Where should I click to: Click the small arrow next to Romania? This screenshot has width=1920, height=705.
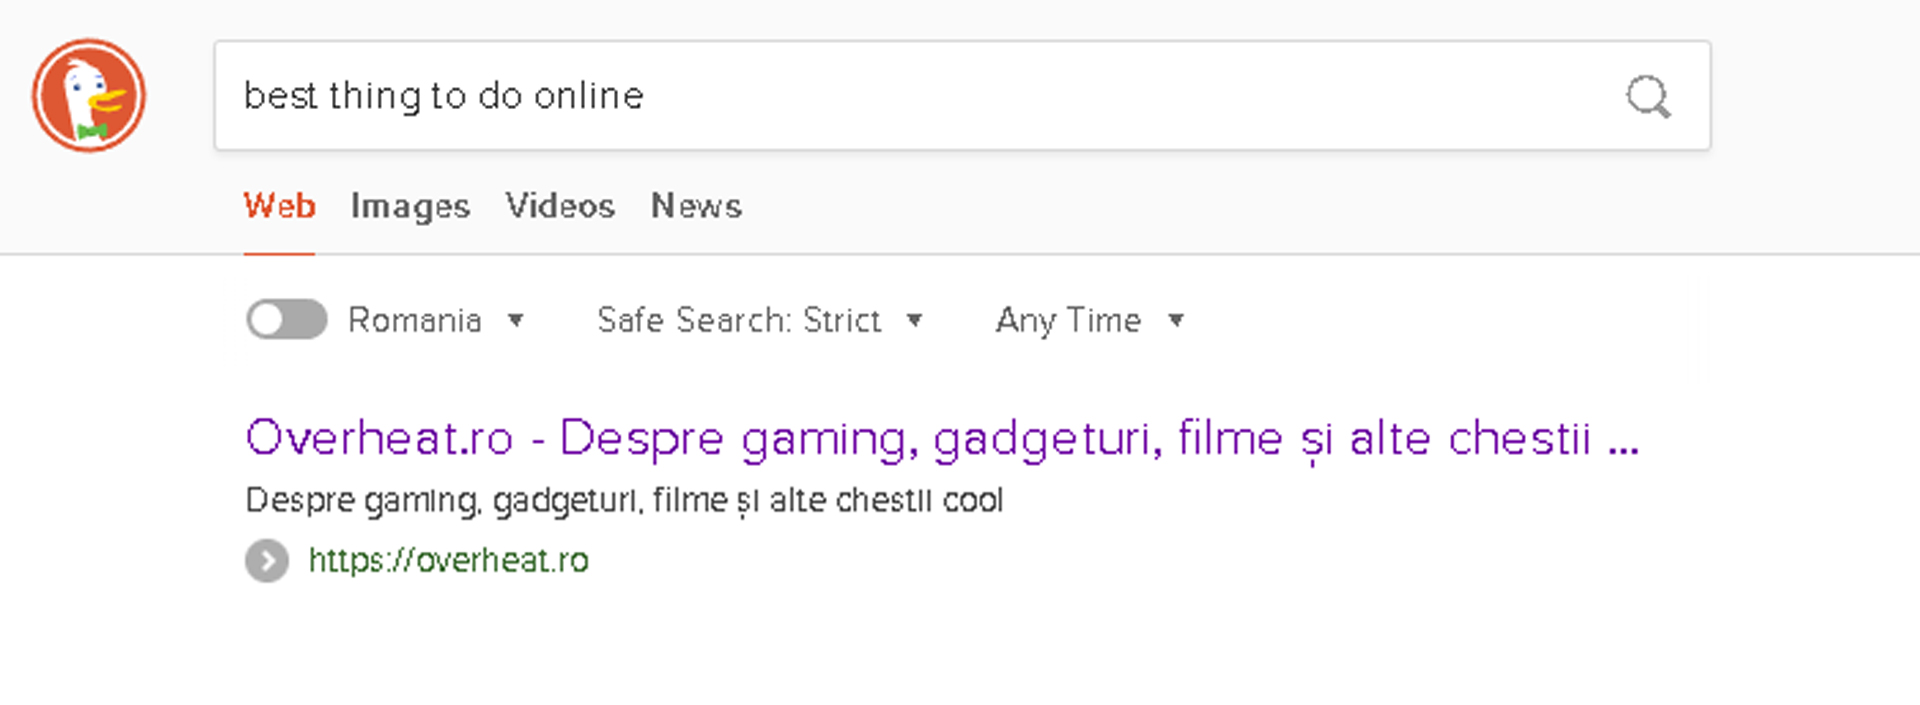(516, 320)
